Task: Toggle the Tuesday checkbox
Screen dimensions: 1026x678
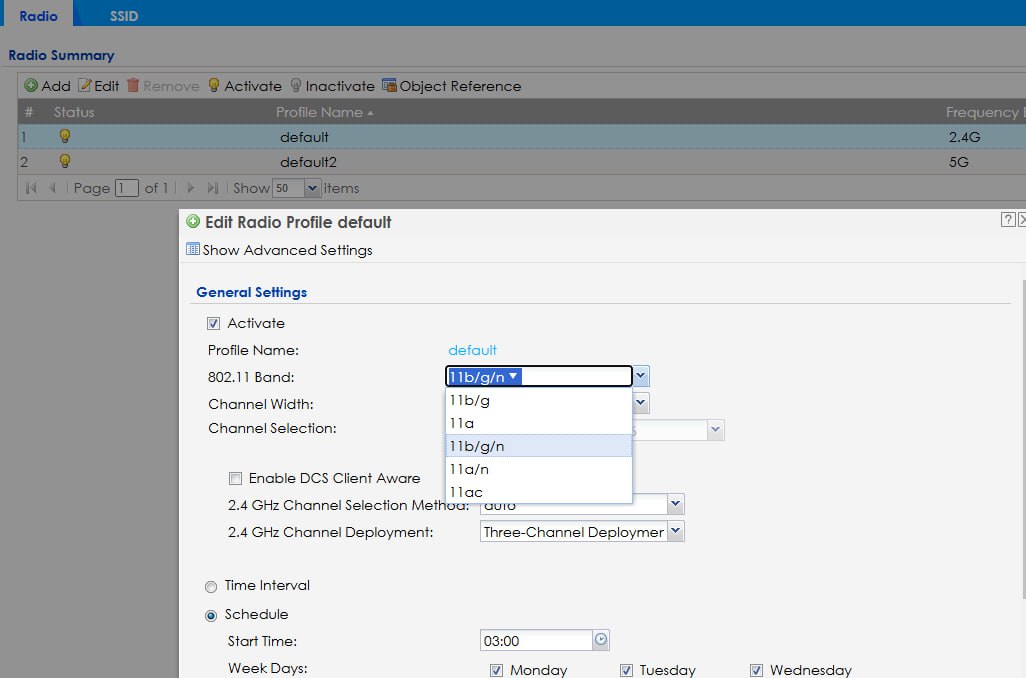Action: pos(626,670)
